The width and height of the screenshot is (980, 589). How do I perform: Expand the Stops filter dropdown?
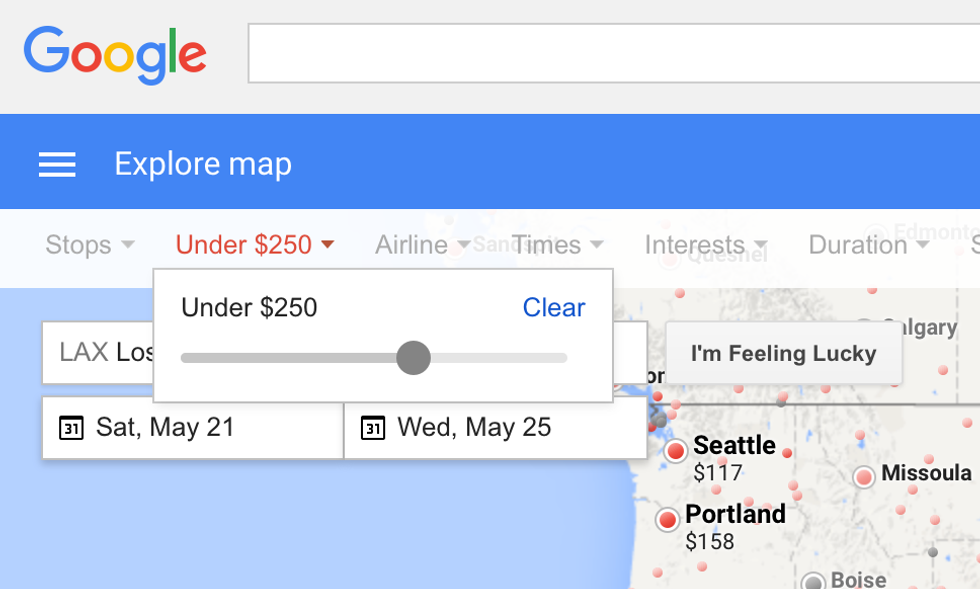click(89, 245)
